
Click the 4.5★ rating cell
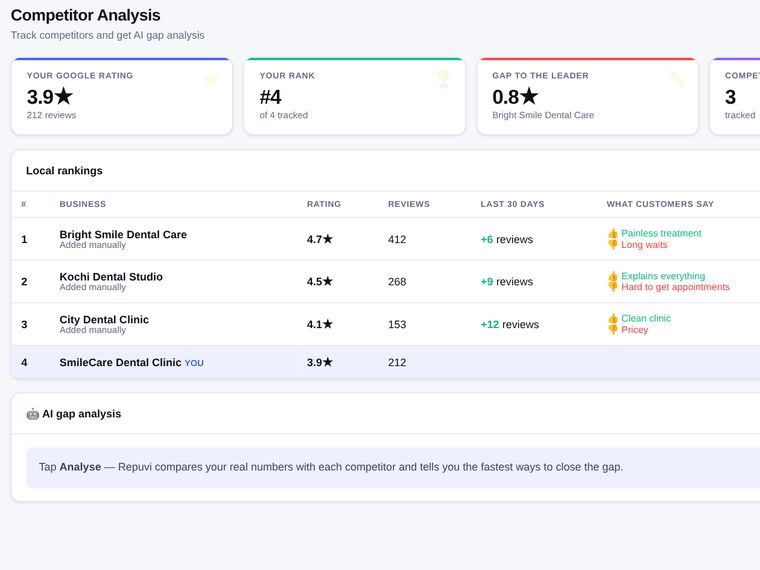(320, 282)
